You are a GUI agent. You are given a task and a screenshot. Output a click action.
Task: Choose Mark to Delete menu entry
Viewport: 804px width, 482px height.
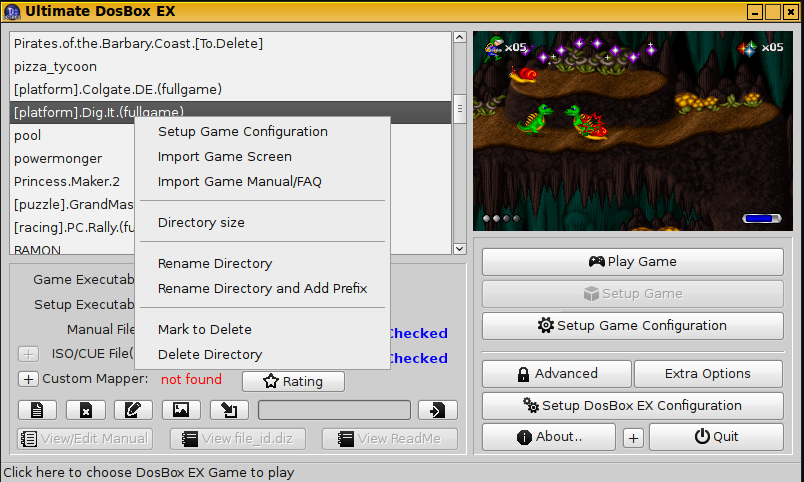click(204, 330)
